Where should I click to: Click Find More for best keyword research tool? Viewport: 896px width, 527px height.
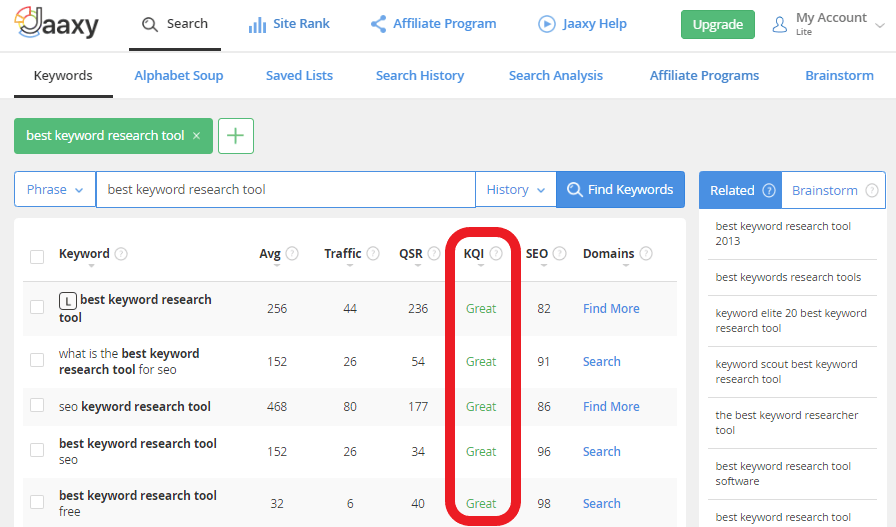tap(611, 309)
